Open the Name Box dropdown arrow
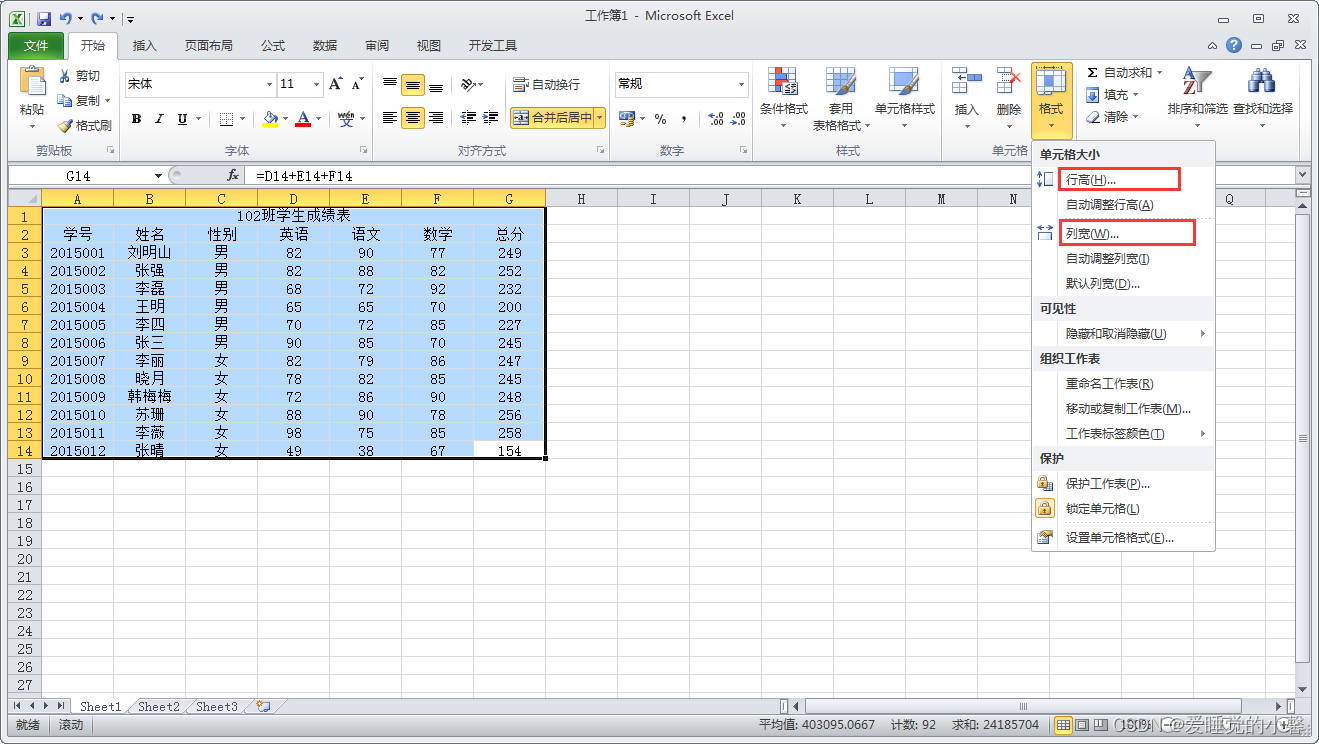The image size is (1319, 744). [158, 176]
